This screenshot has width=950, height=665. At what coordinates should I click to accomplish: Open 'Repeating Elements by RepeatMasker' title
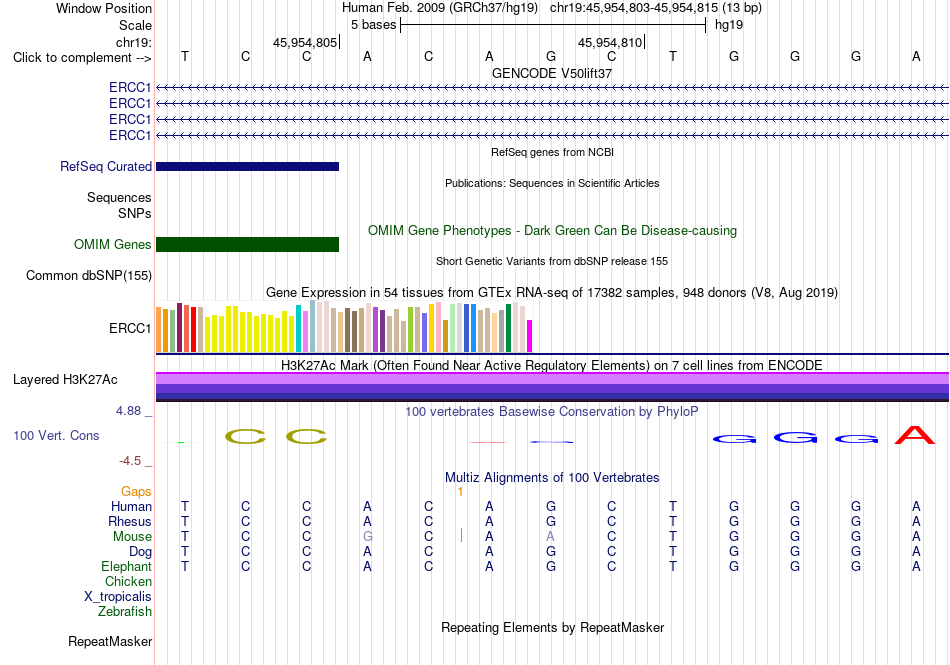click(553, 627)
